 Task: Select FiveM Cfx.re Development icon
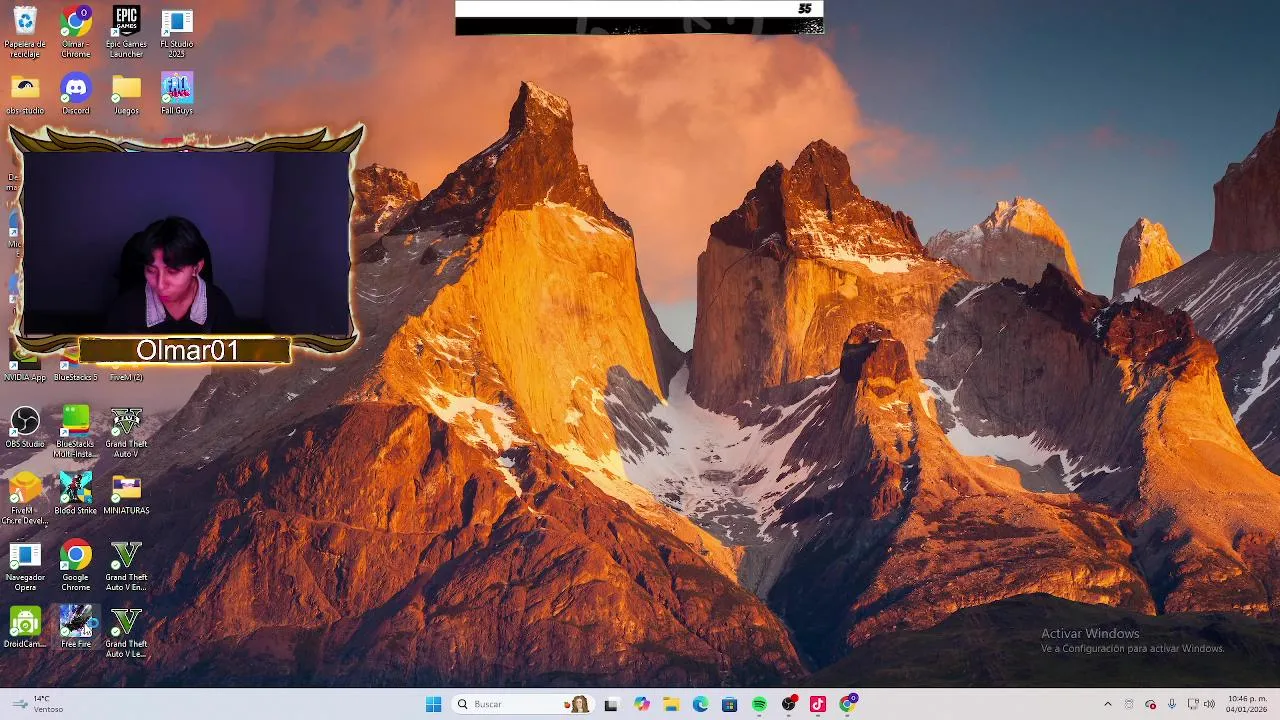click(25, 498)
